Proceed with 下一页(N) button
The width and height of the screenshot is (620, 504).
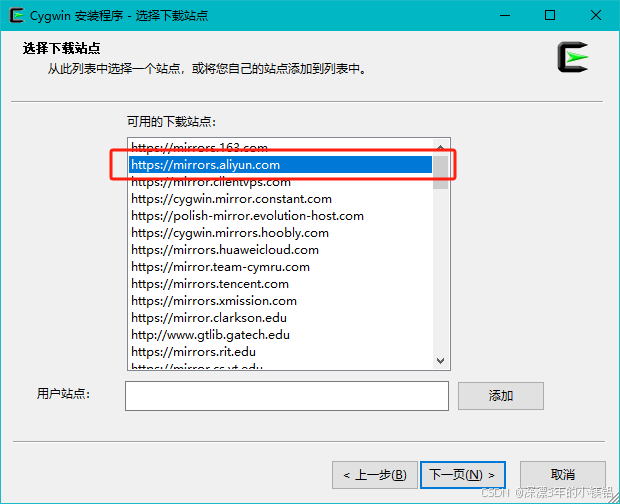(x=463, y=475)
